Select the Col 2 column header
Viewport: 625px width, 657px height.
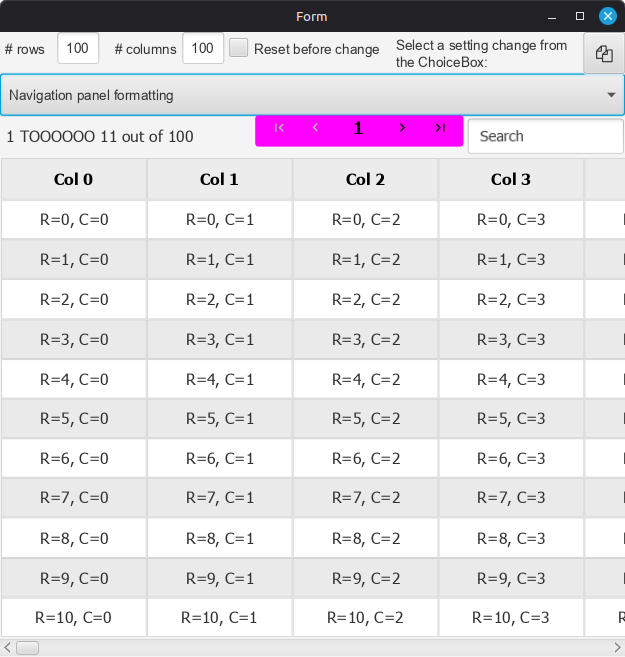coord(365,179)
